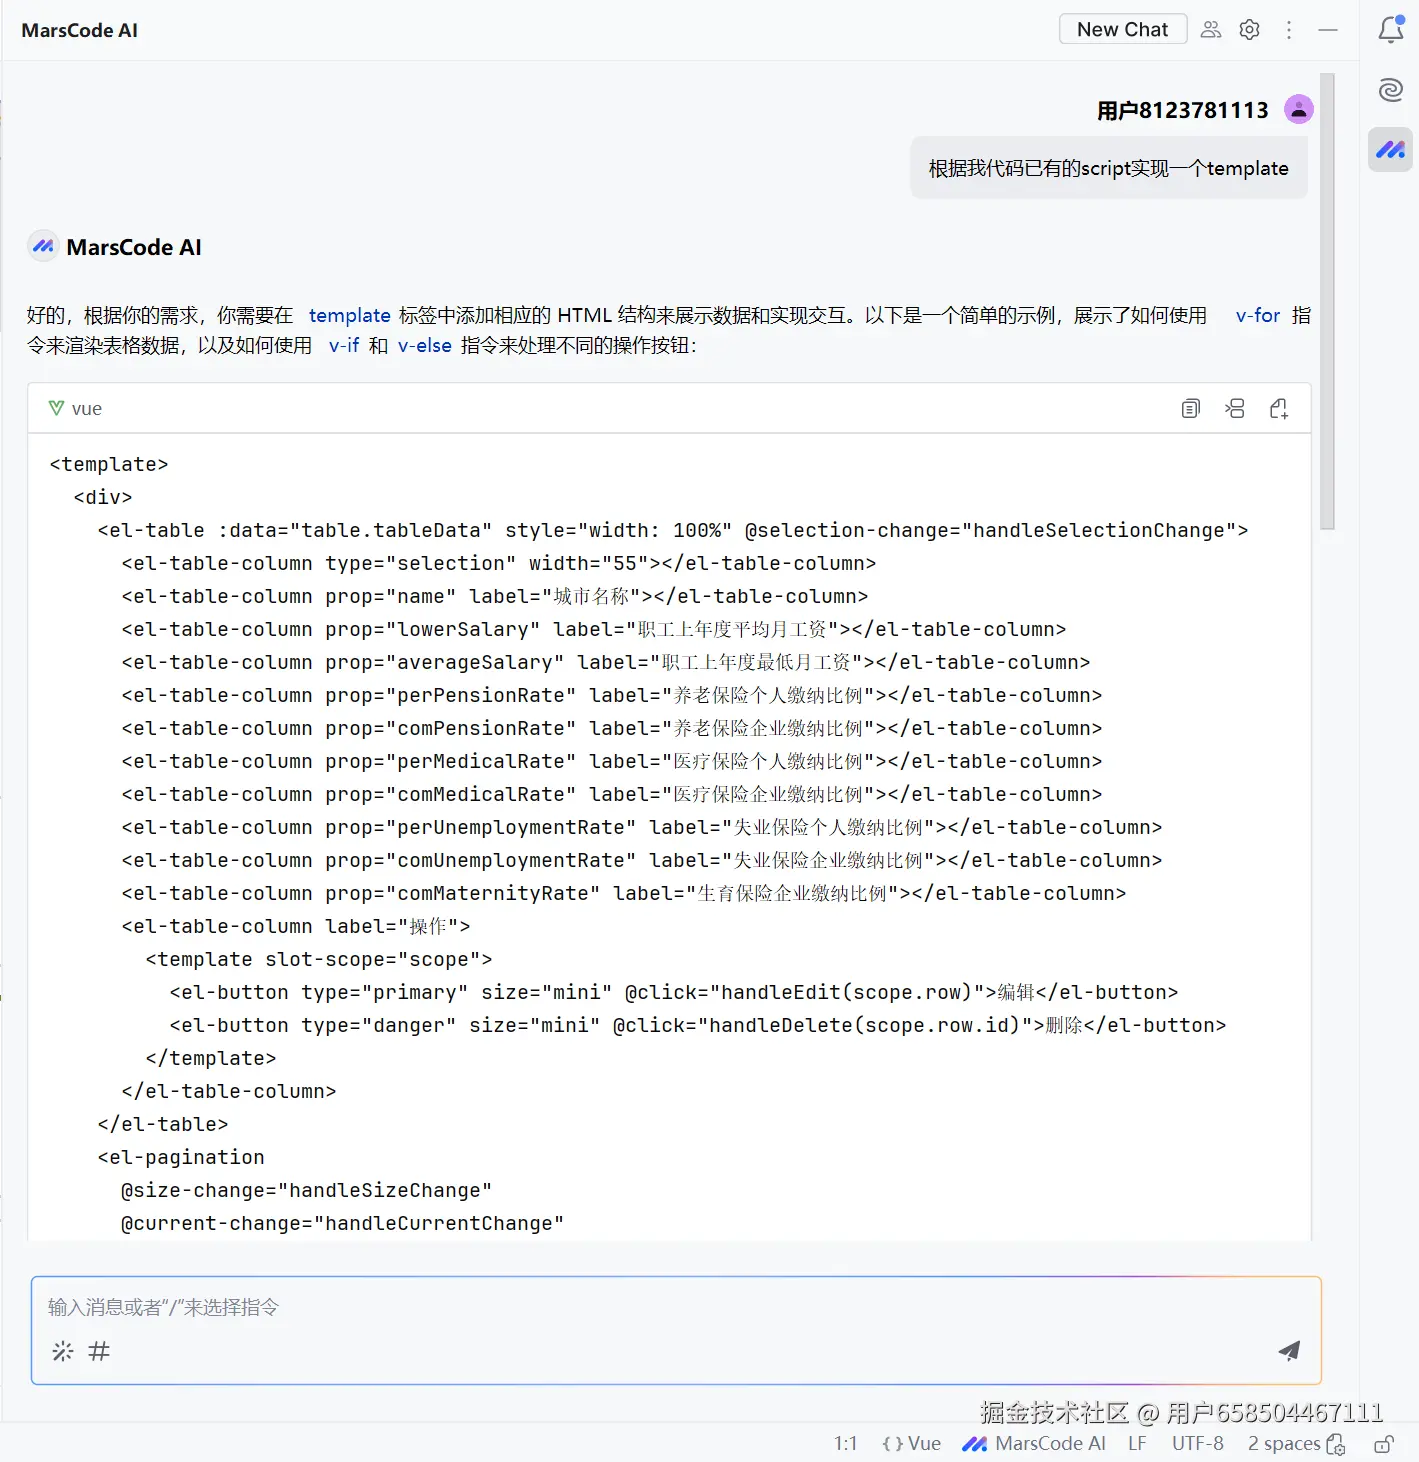Screen dimensions: 1419x1462
Task: Open the 1:1 cursor position indicator
Action: 845,1443
